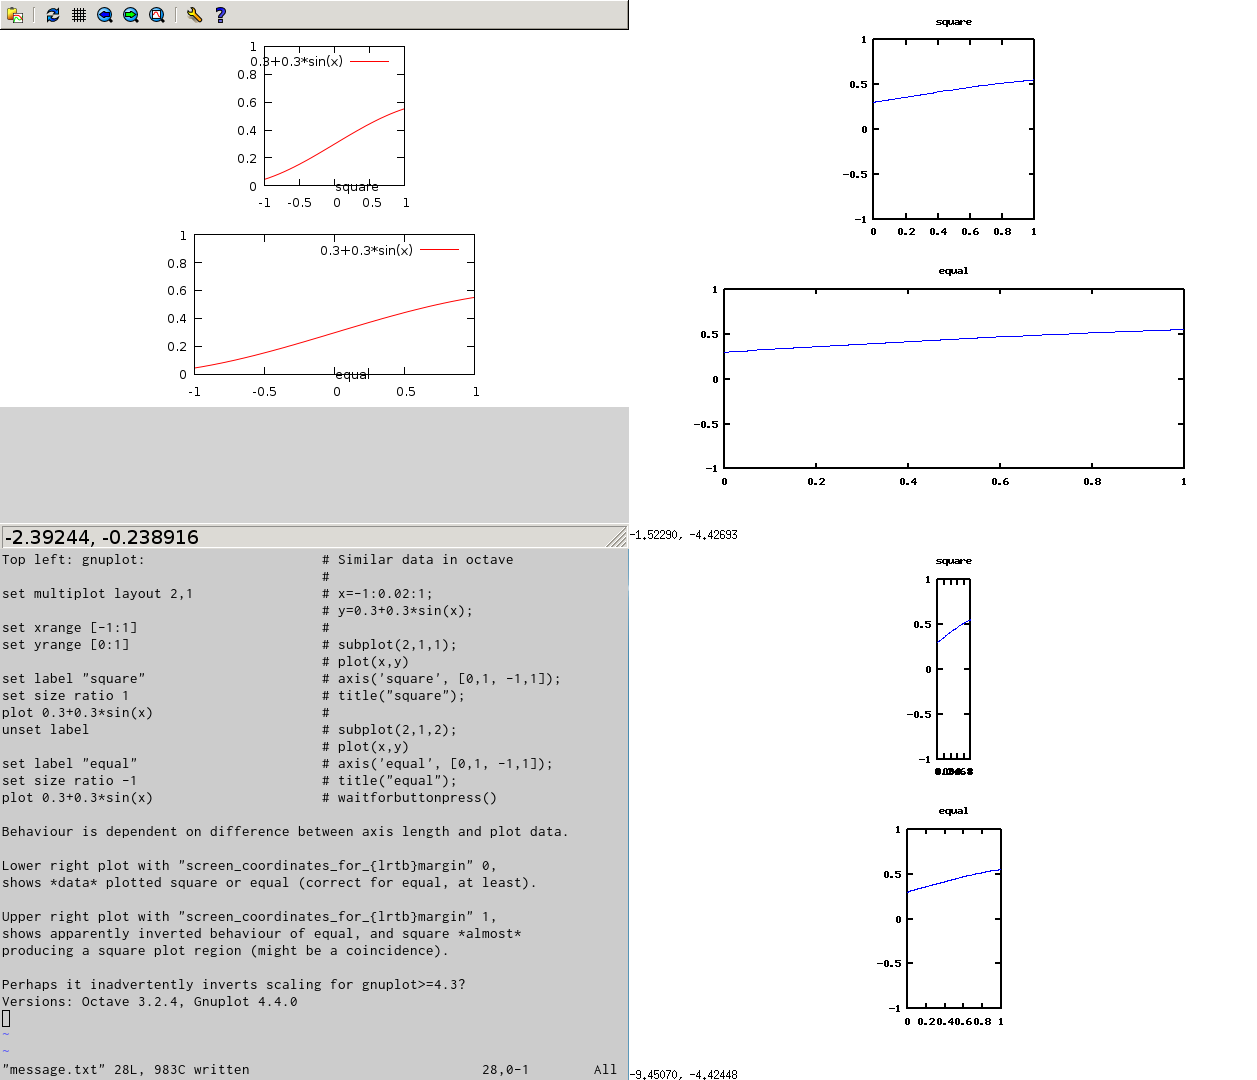Click the line "Versions: Octave 3.2.4, Gnuplot 4.4.0"

pos(150,1002)
